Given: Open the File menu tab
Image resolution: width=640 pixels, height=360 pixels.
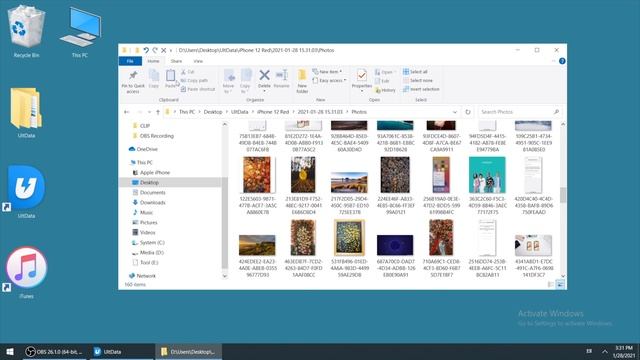Looking at the screenshot, I should click(x=130, y=61).
